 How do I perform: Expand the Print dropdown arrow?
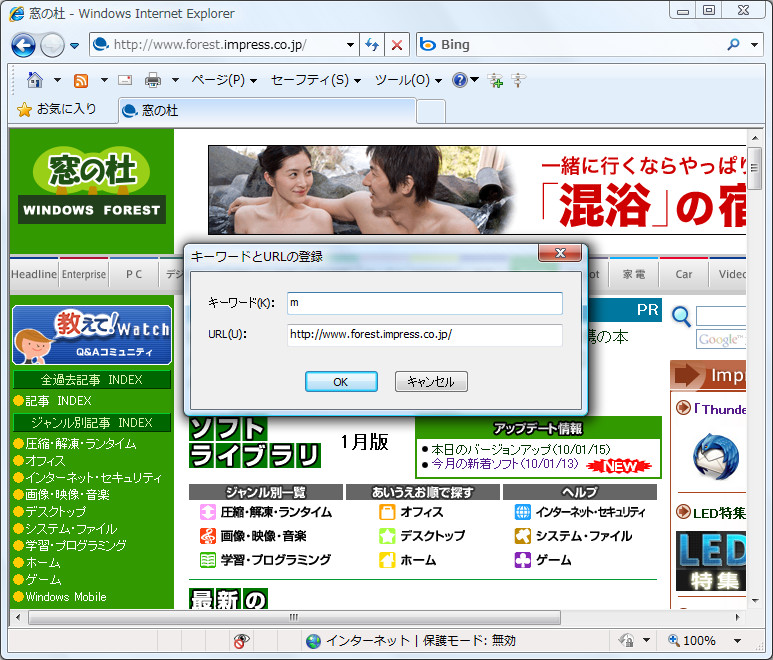pos(175,80)
